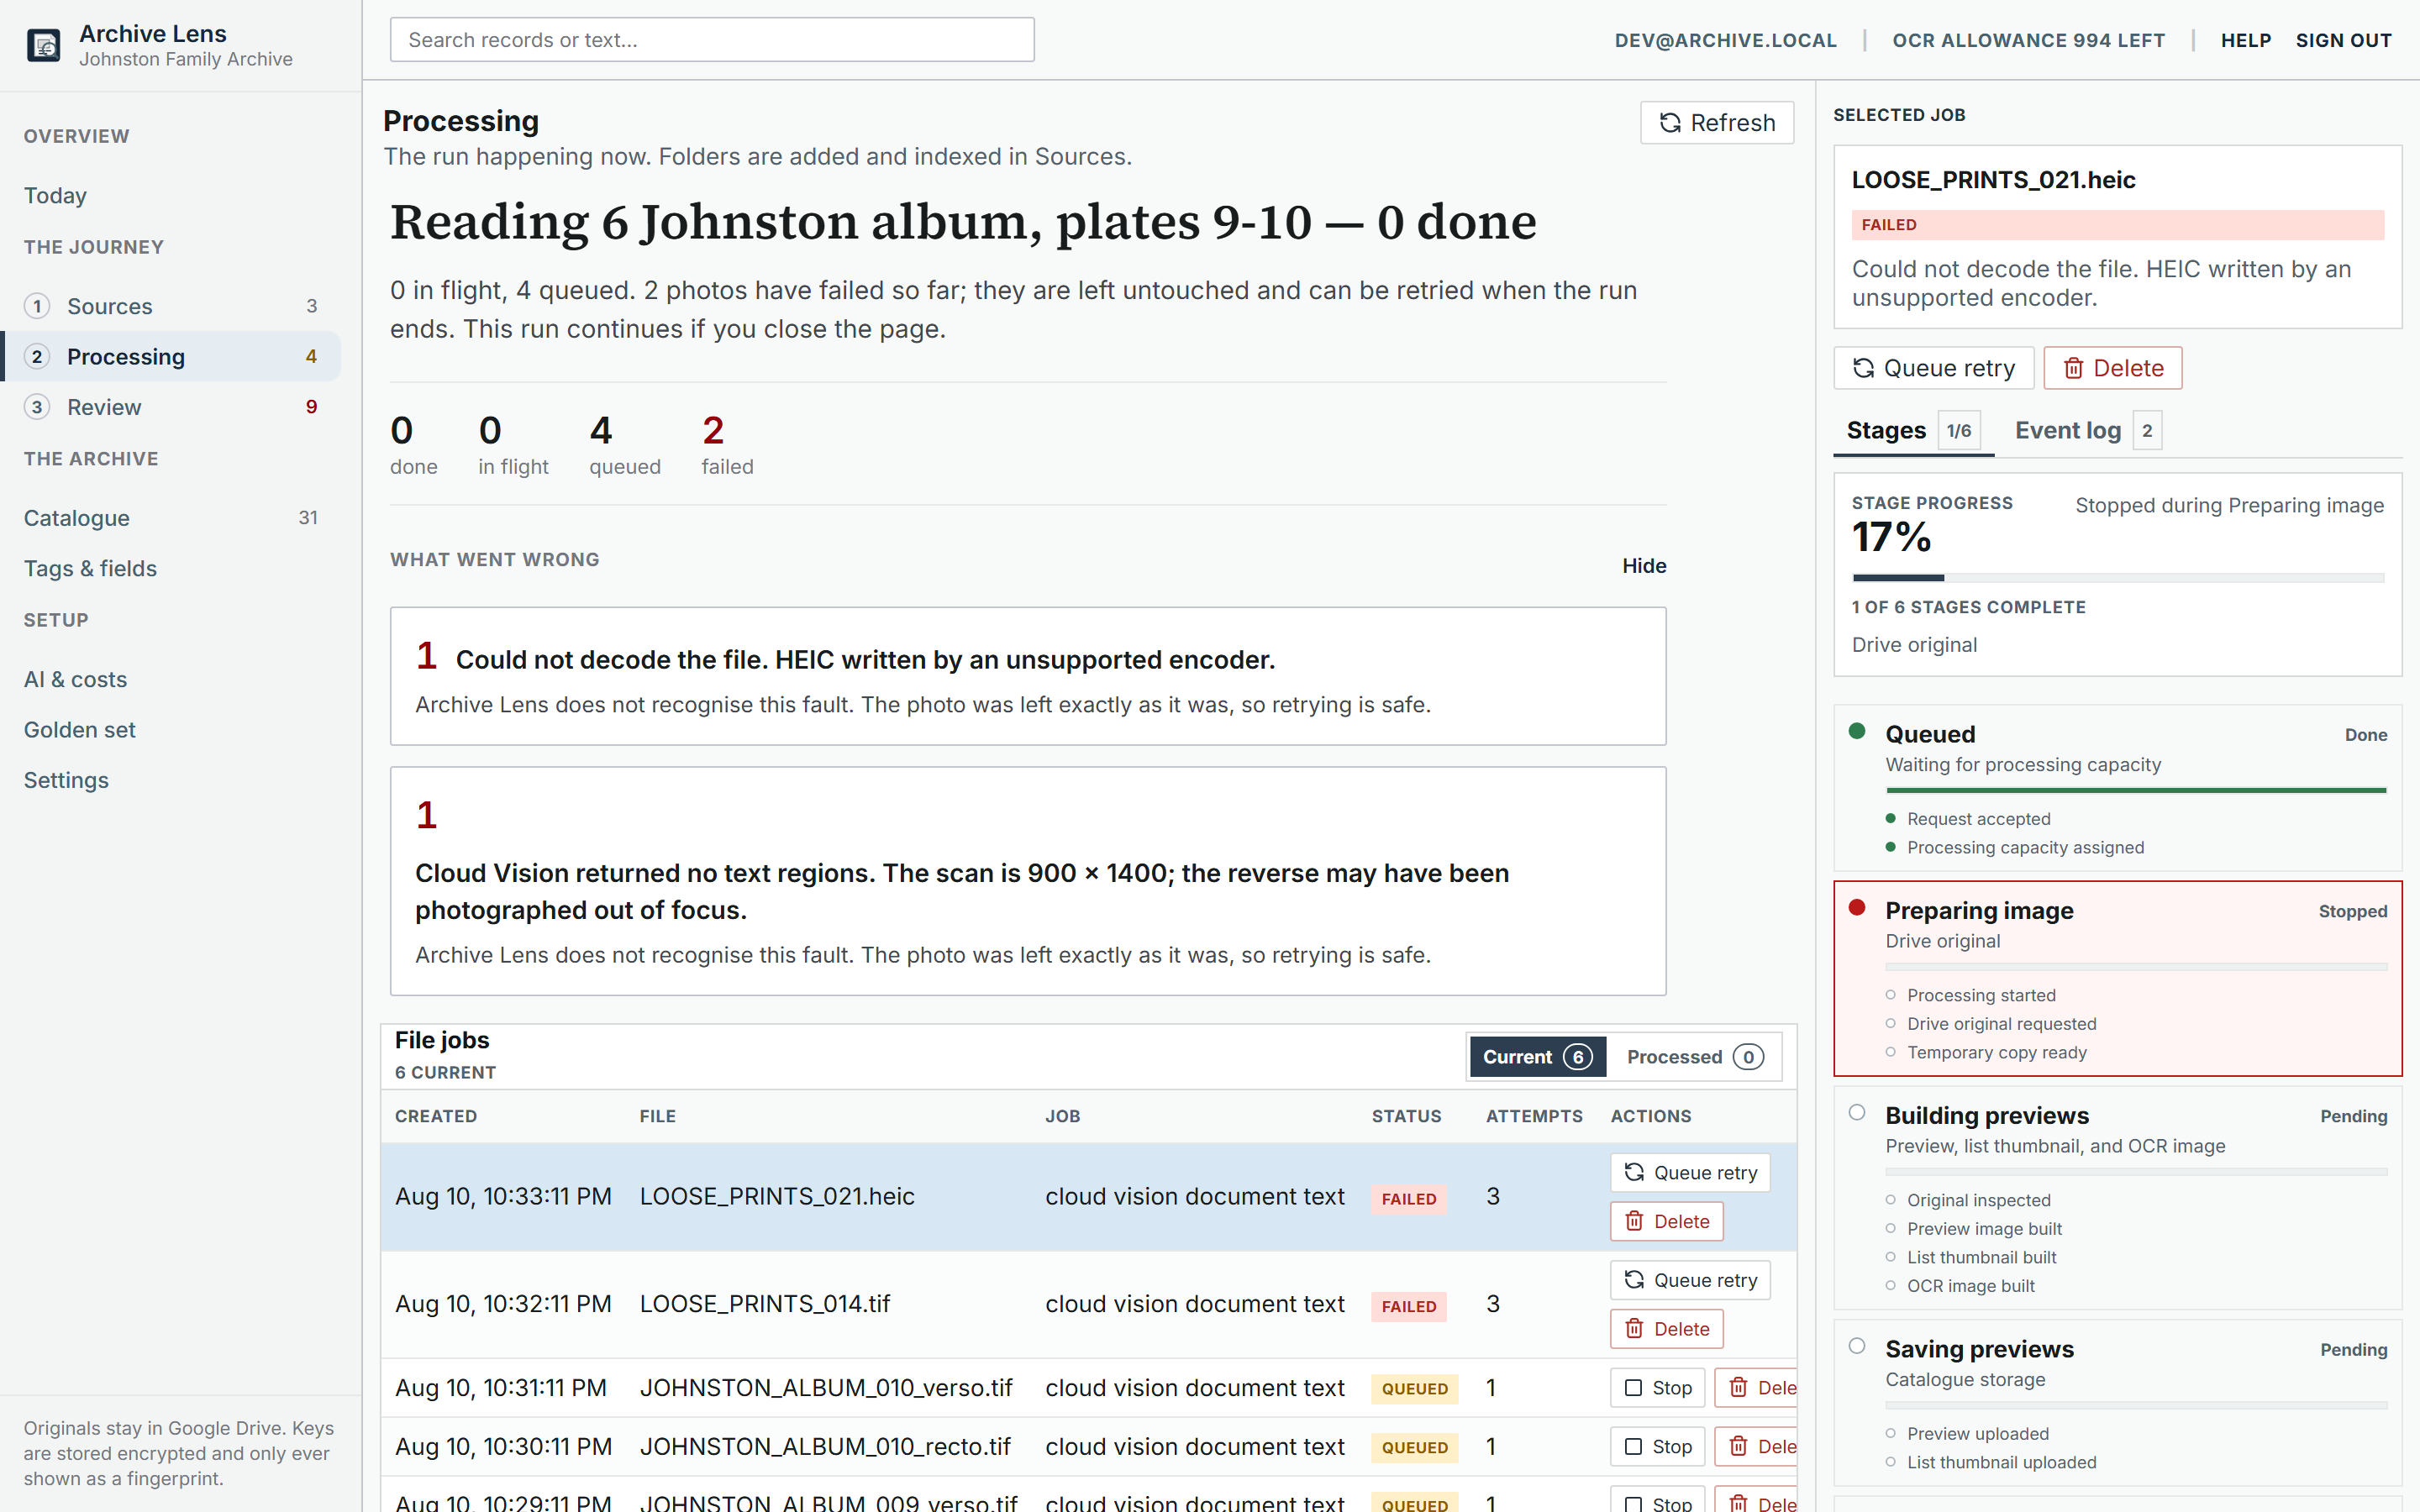Collapse the Preparing image stage

pos(2118,910)
